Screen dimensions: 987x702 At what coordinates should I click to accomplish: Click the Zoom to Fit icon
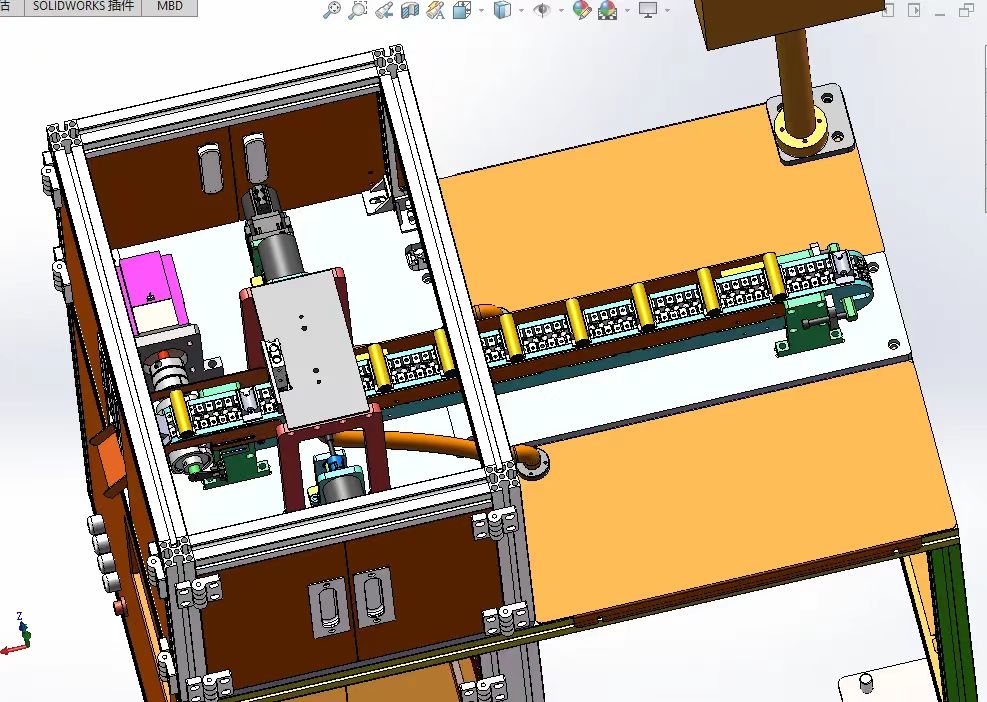tap(332, 9)
